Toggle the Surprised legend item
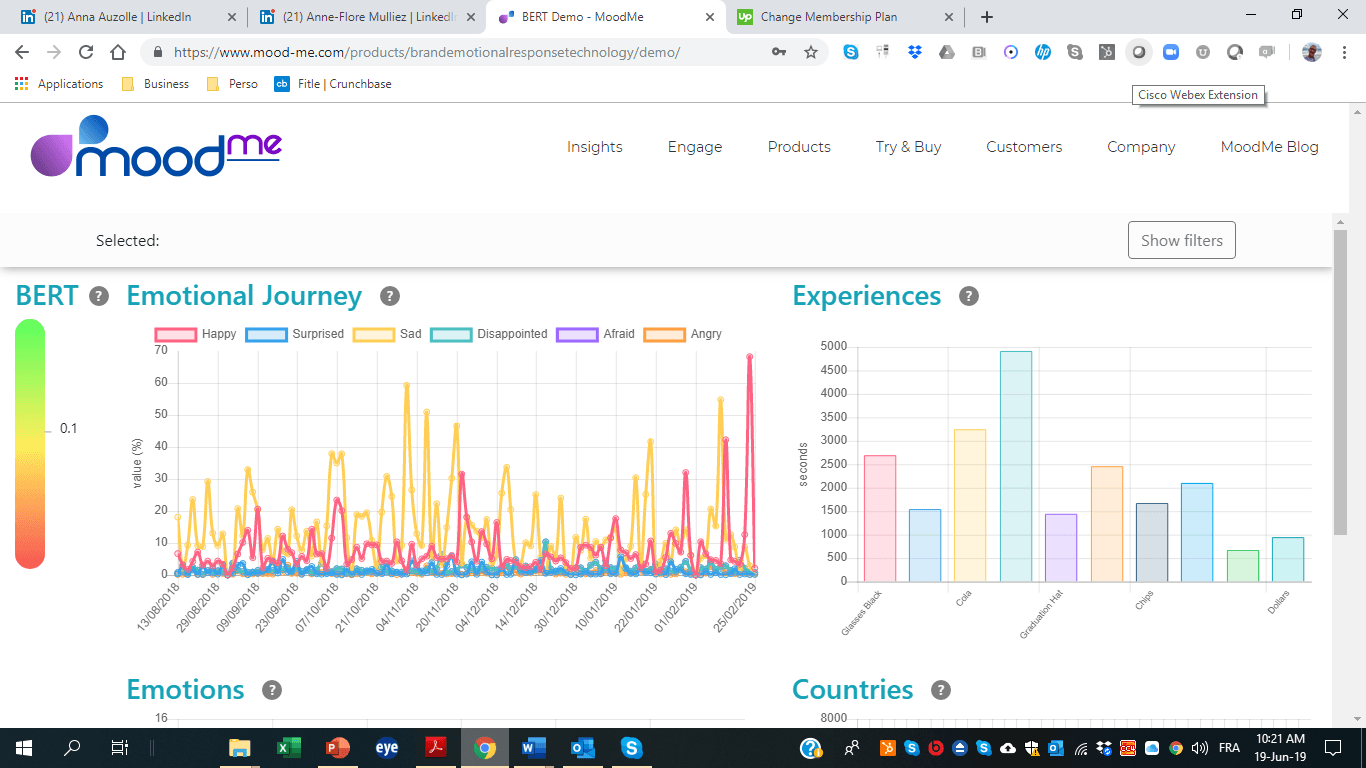Image resolution: width=1366 pixels, height=768 pixels. coord(295,334)
